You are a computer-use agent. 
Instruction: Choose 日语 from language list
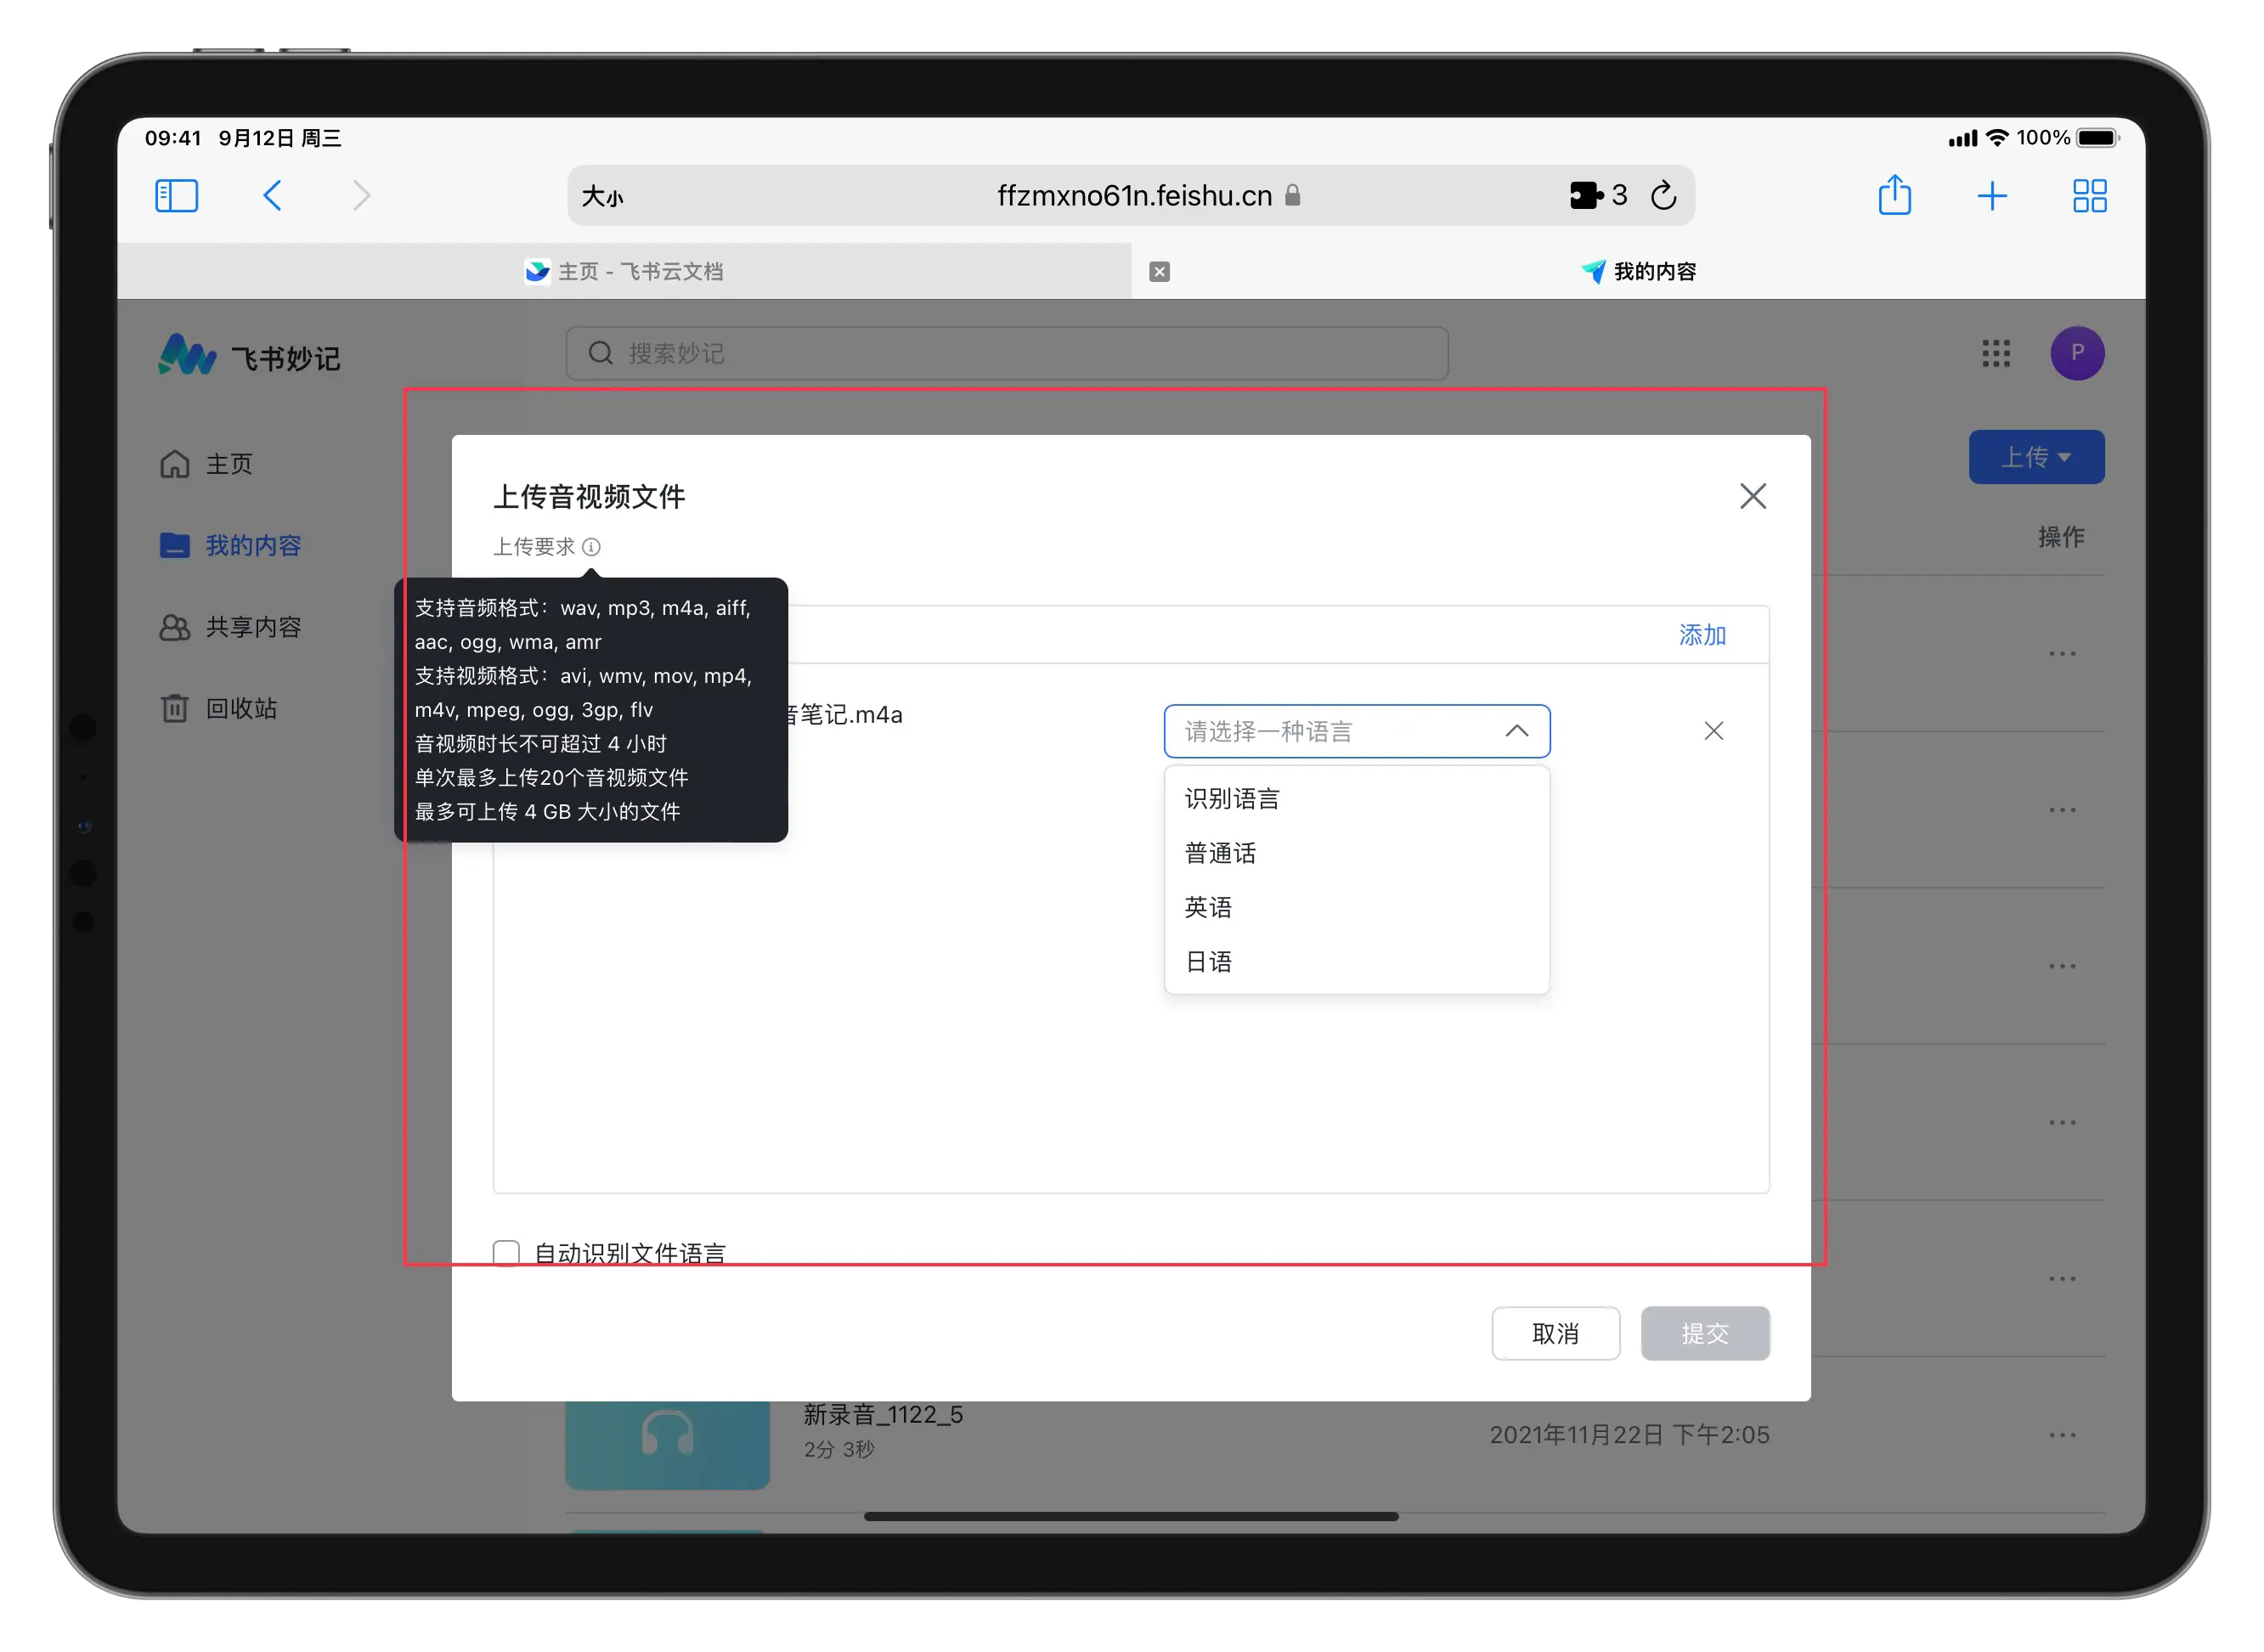coord(1357,962)
